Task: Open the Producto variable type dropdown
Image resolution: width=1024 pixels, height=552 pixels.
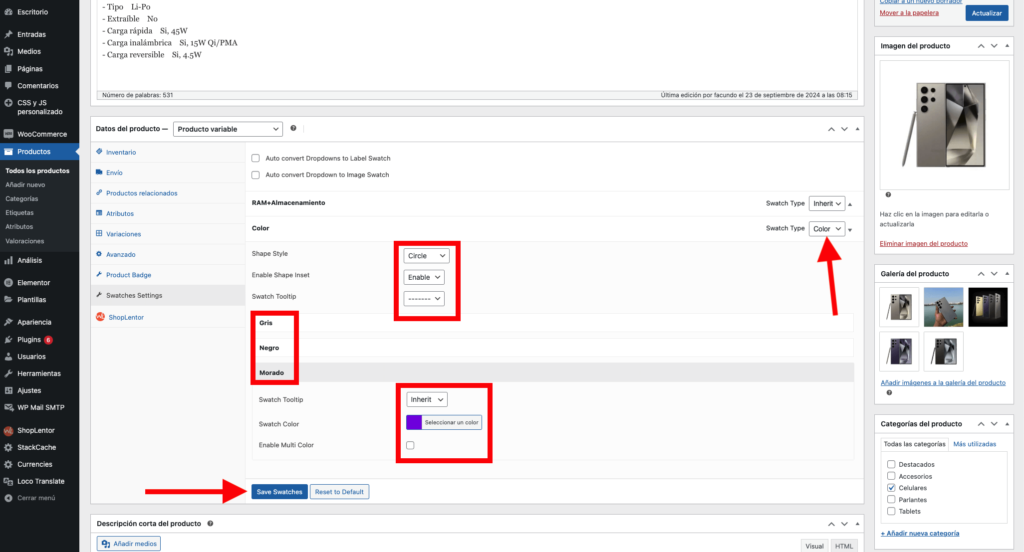Action: click(x=228, y=129)
